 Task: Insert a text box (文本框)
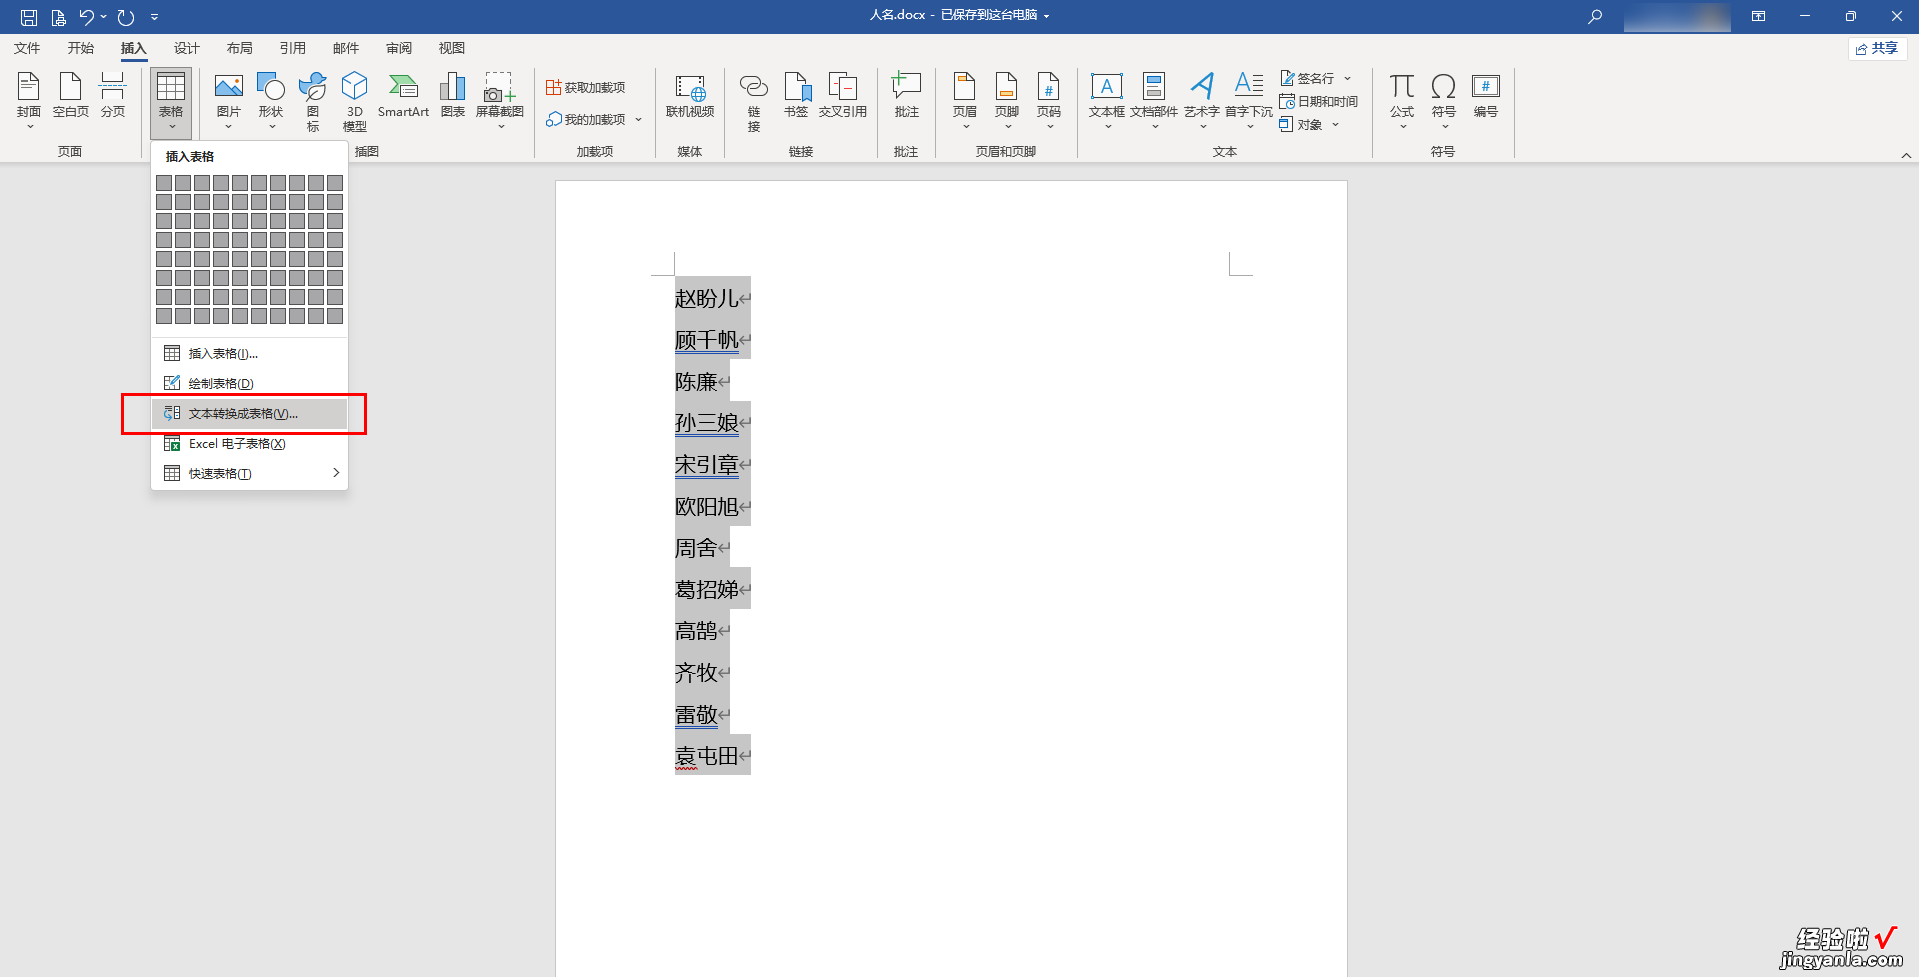tap(1107, 101)
